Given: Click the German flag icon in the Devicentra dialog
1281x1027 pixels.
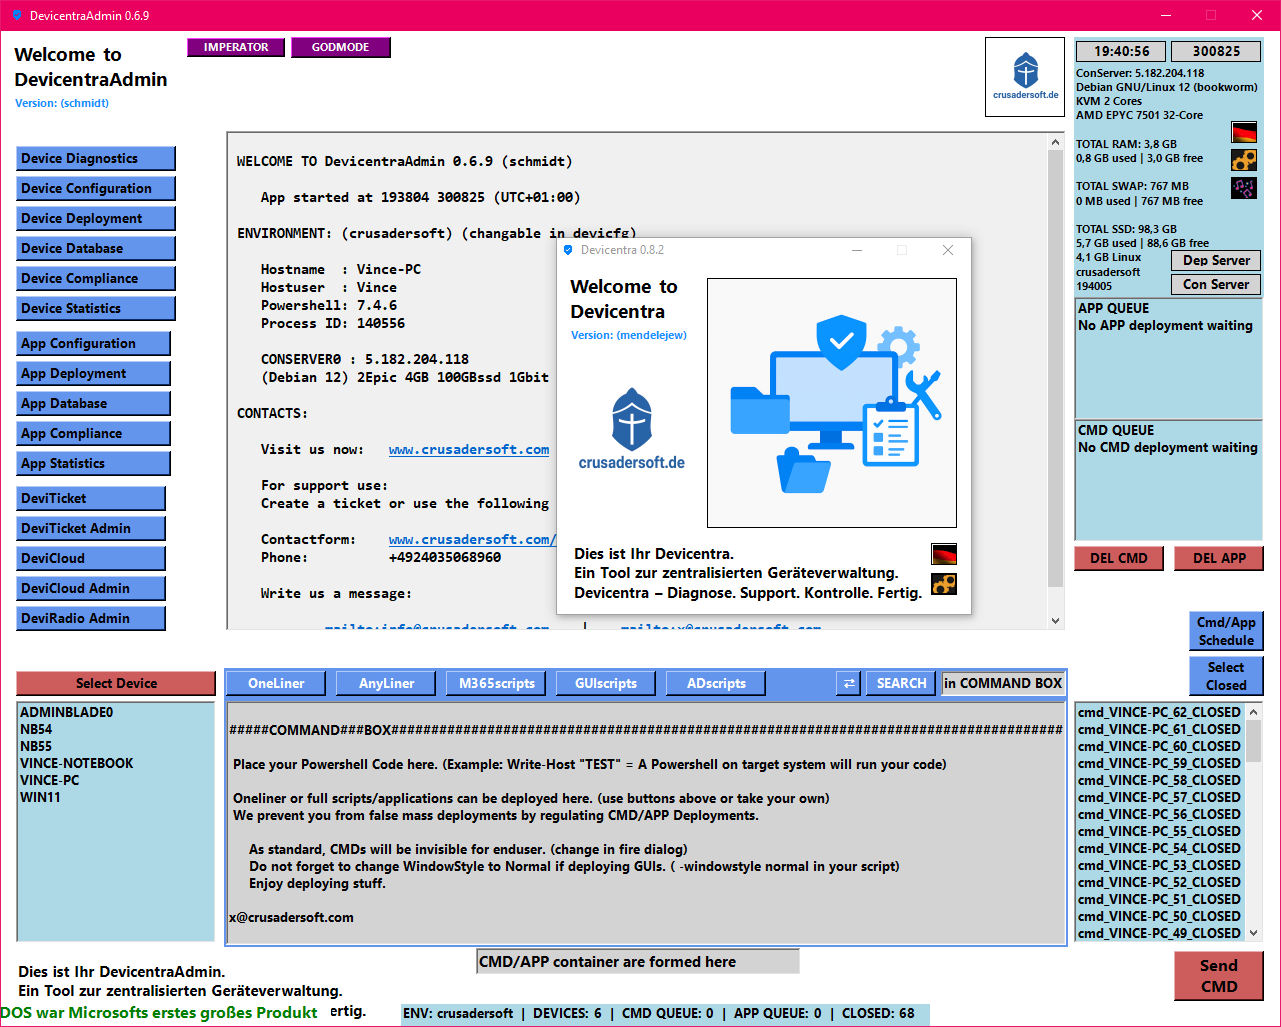Looking at the screenshot, I should point(943,554).
